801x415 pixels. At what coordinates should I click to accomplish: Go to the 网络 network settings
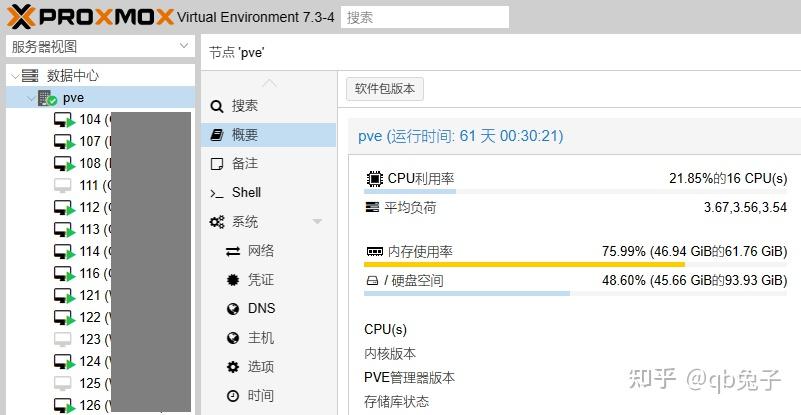[x=260, y=251]
